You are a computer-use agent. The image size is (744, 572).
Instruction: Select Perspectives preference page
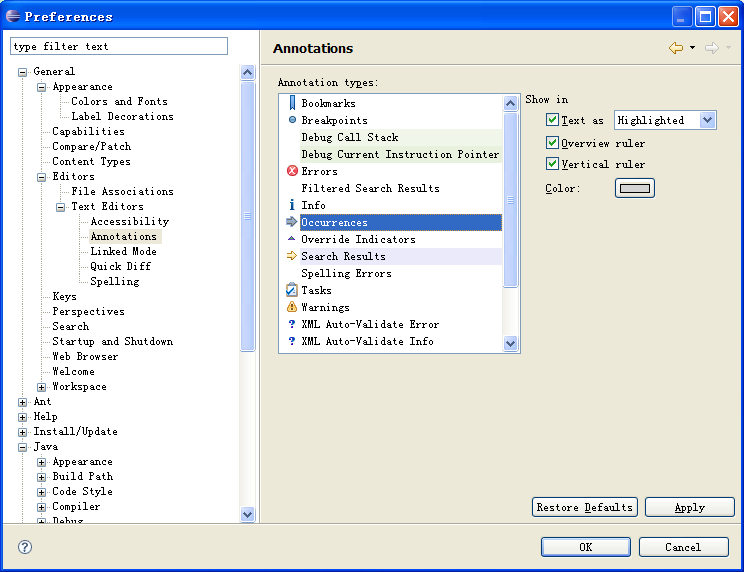tap(88, 312)
